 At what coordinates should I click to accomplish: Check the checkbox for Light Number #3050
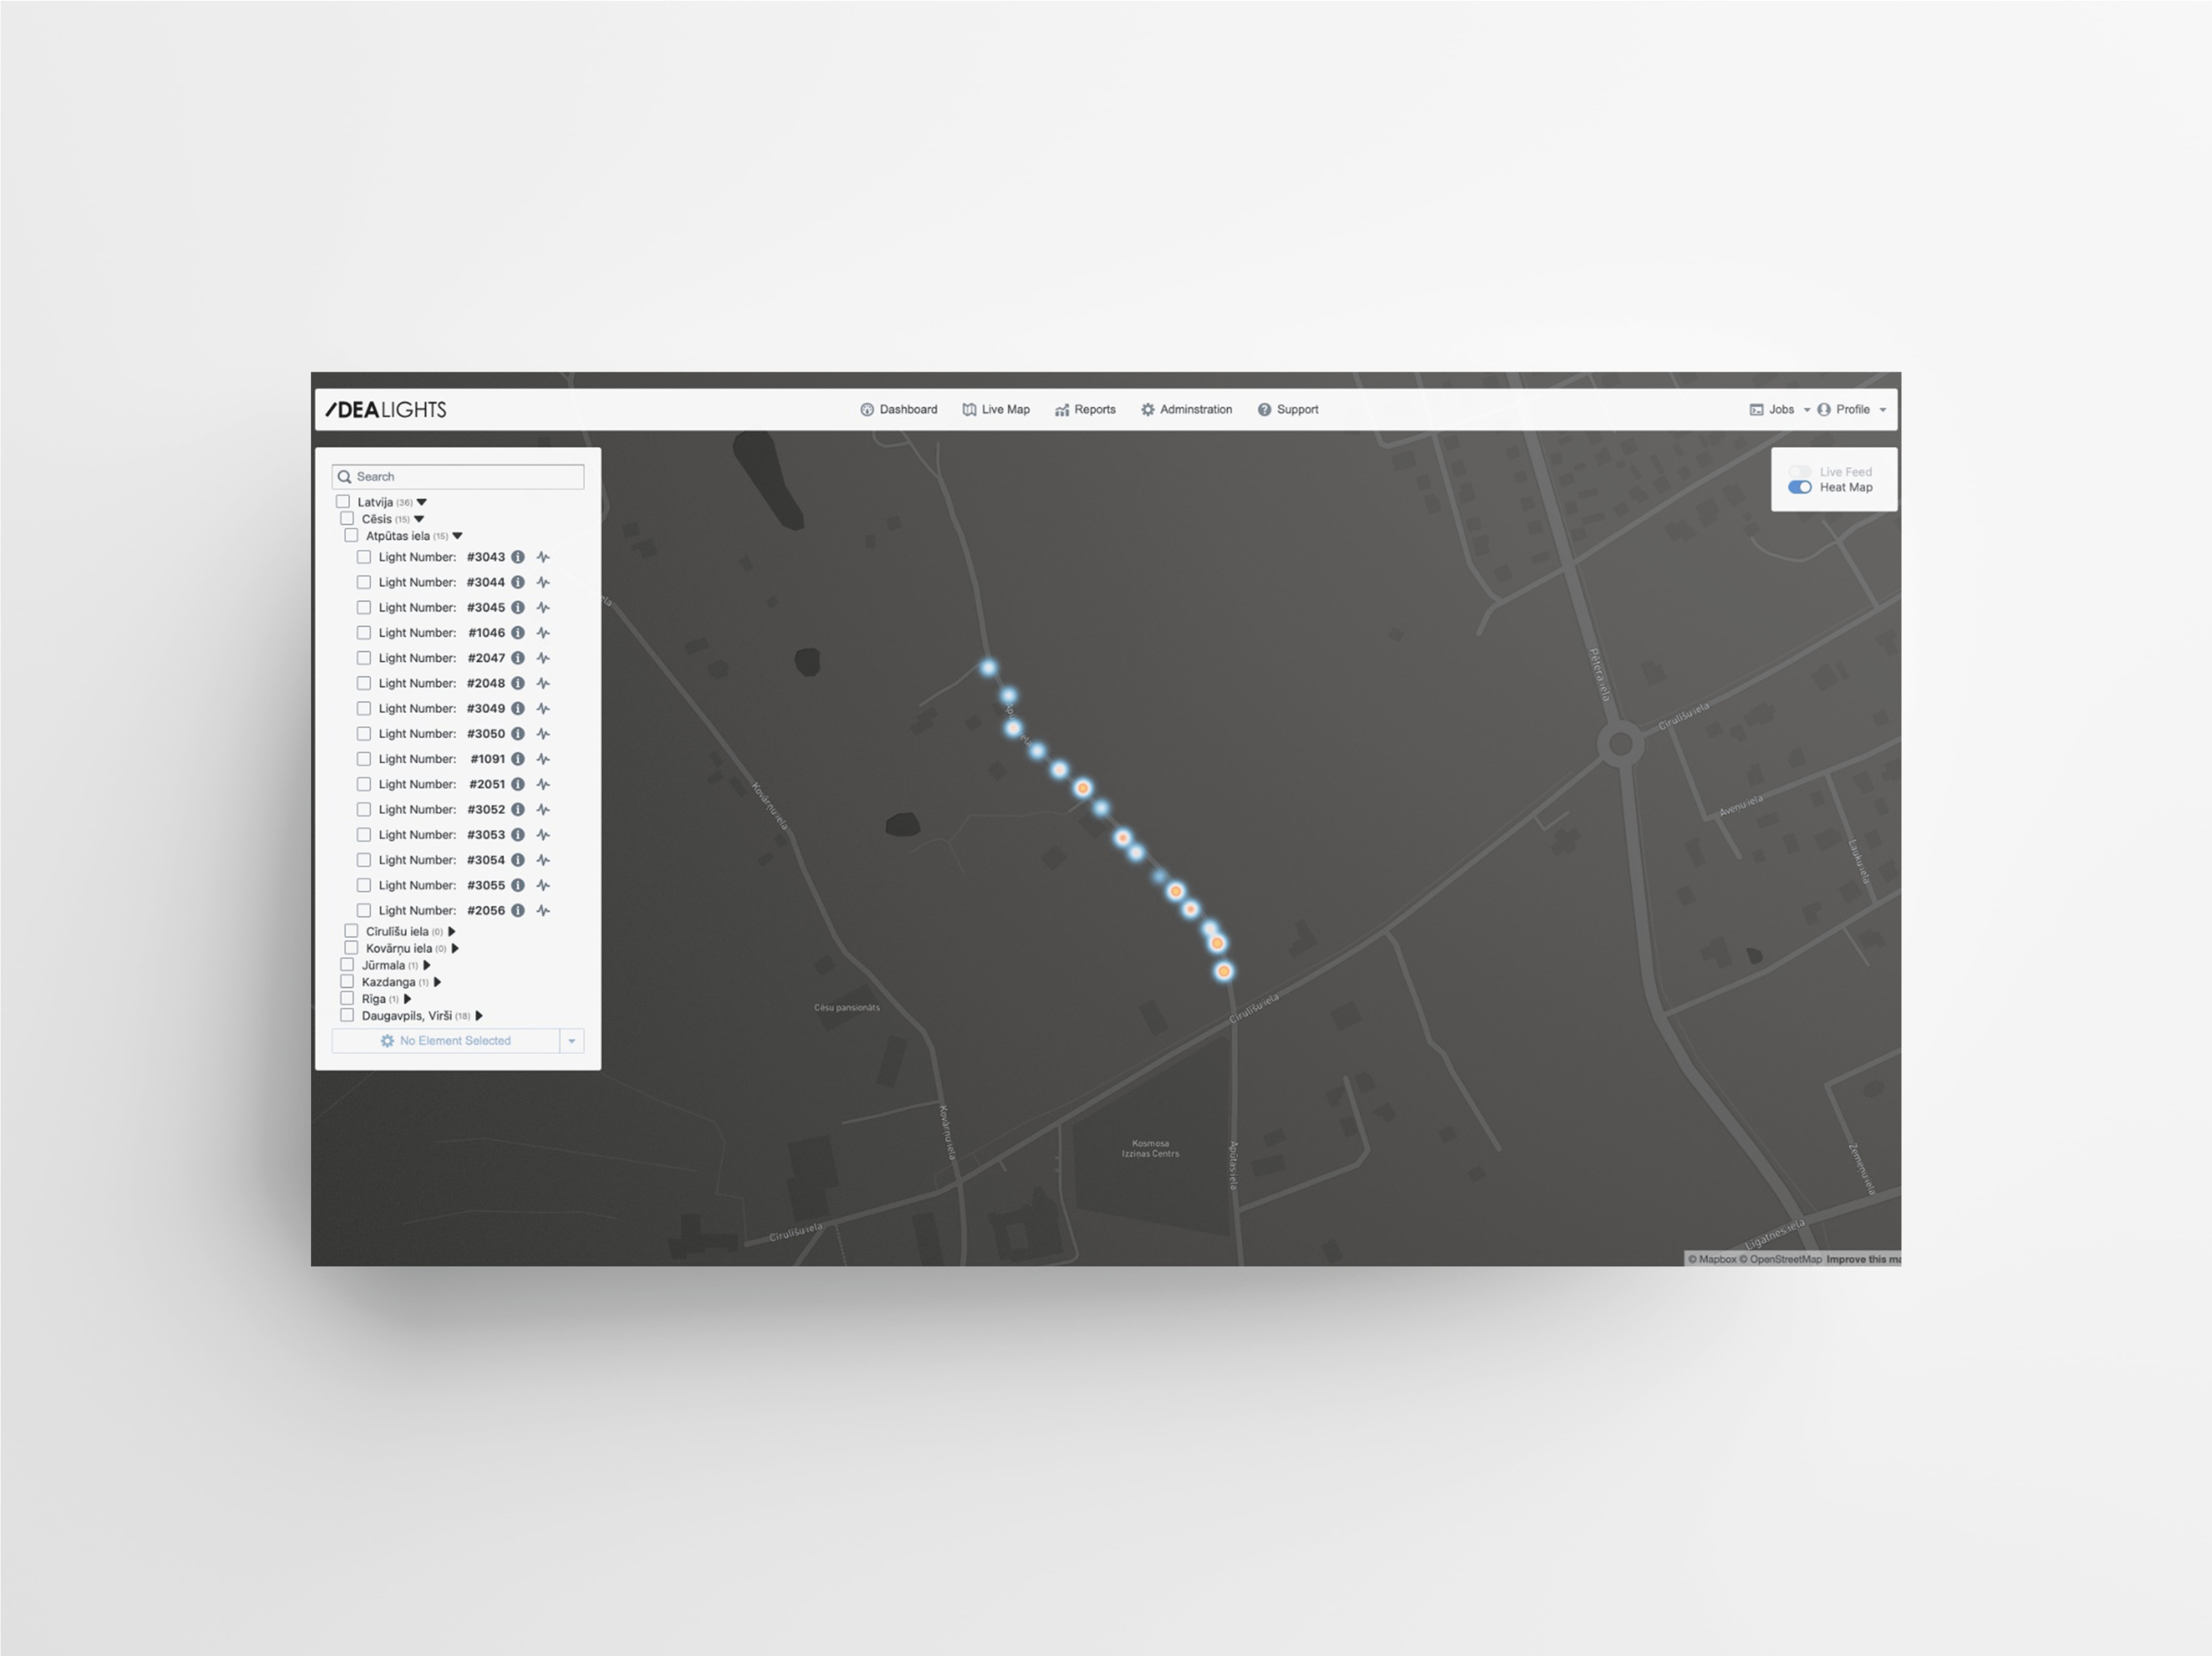coord(364,733)
